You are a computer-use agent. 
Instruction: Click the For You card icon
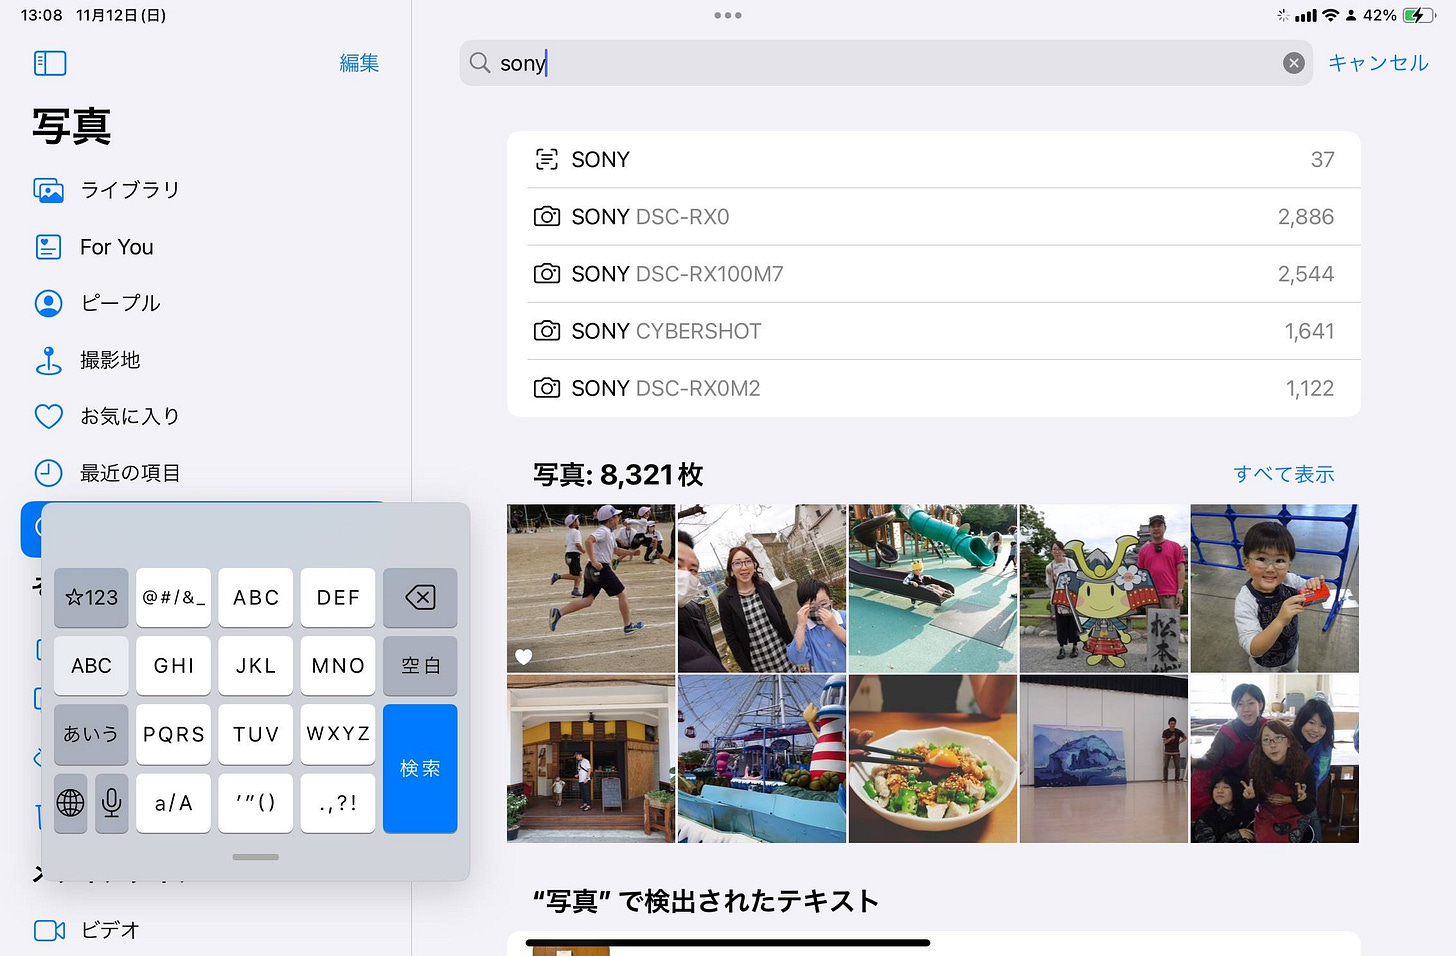(49, 247)
